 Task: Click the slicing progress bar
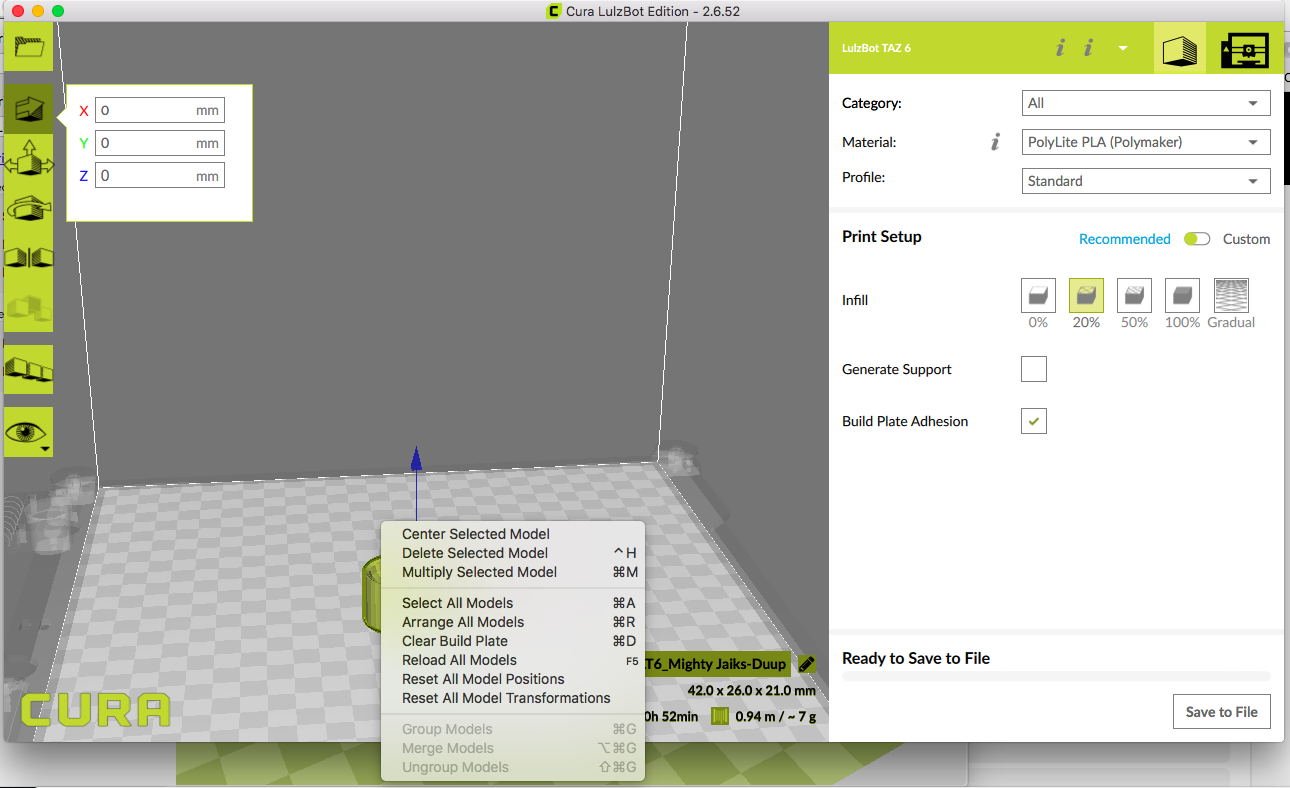1056,677
